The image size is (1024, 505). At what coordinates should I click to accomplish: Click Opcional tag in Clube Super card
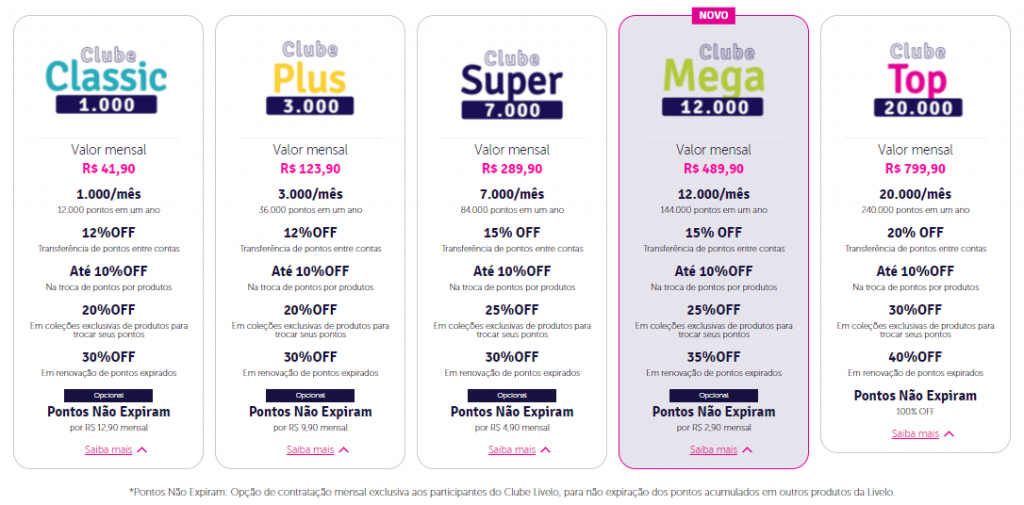pyautogui.click(x=511, y=395)
